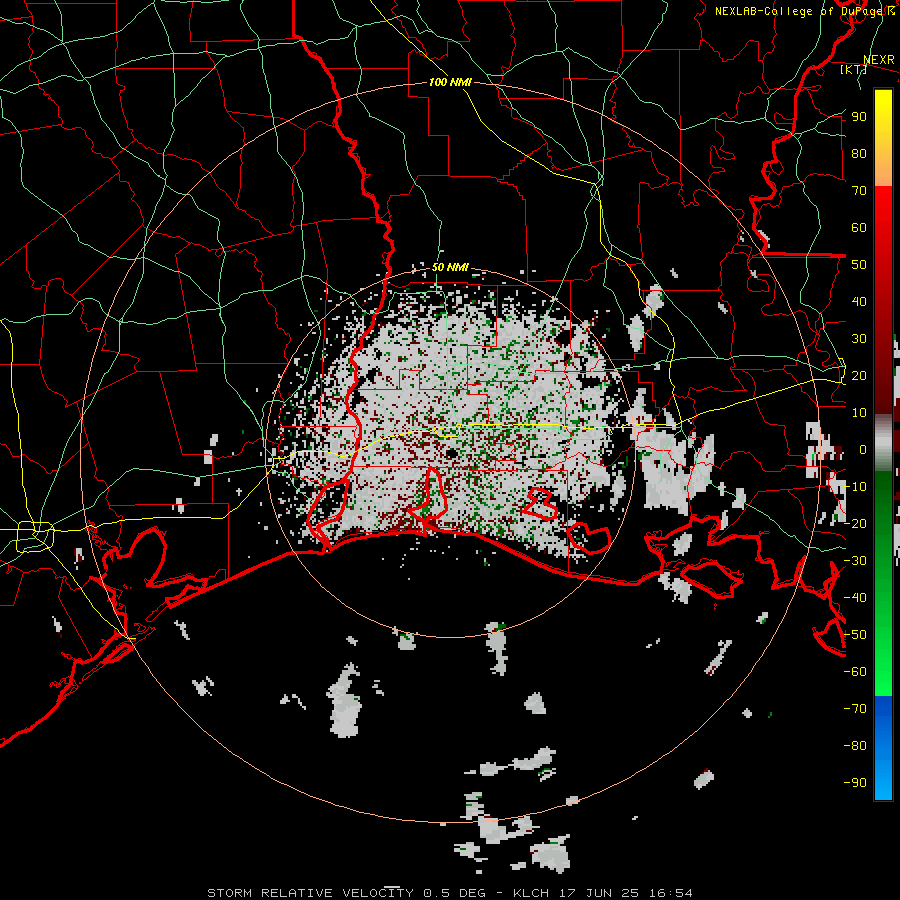The image size is (900, 900).
Task: Click the 100 NMI range ring label
Action: (x=450, y=82)
